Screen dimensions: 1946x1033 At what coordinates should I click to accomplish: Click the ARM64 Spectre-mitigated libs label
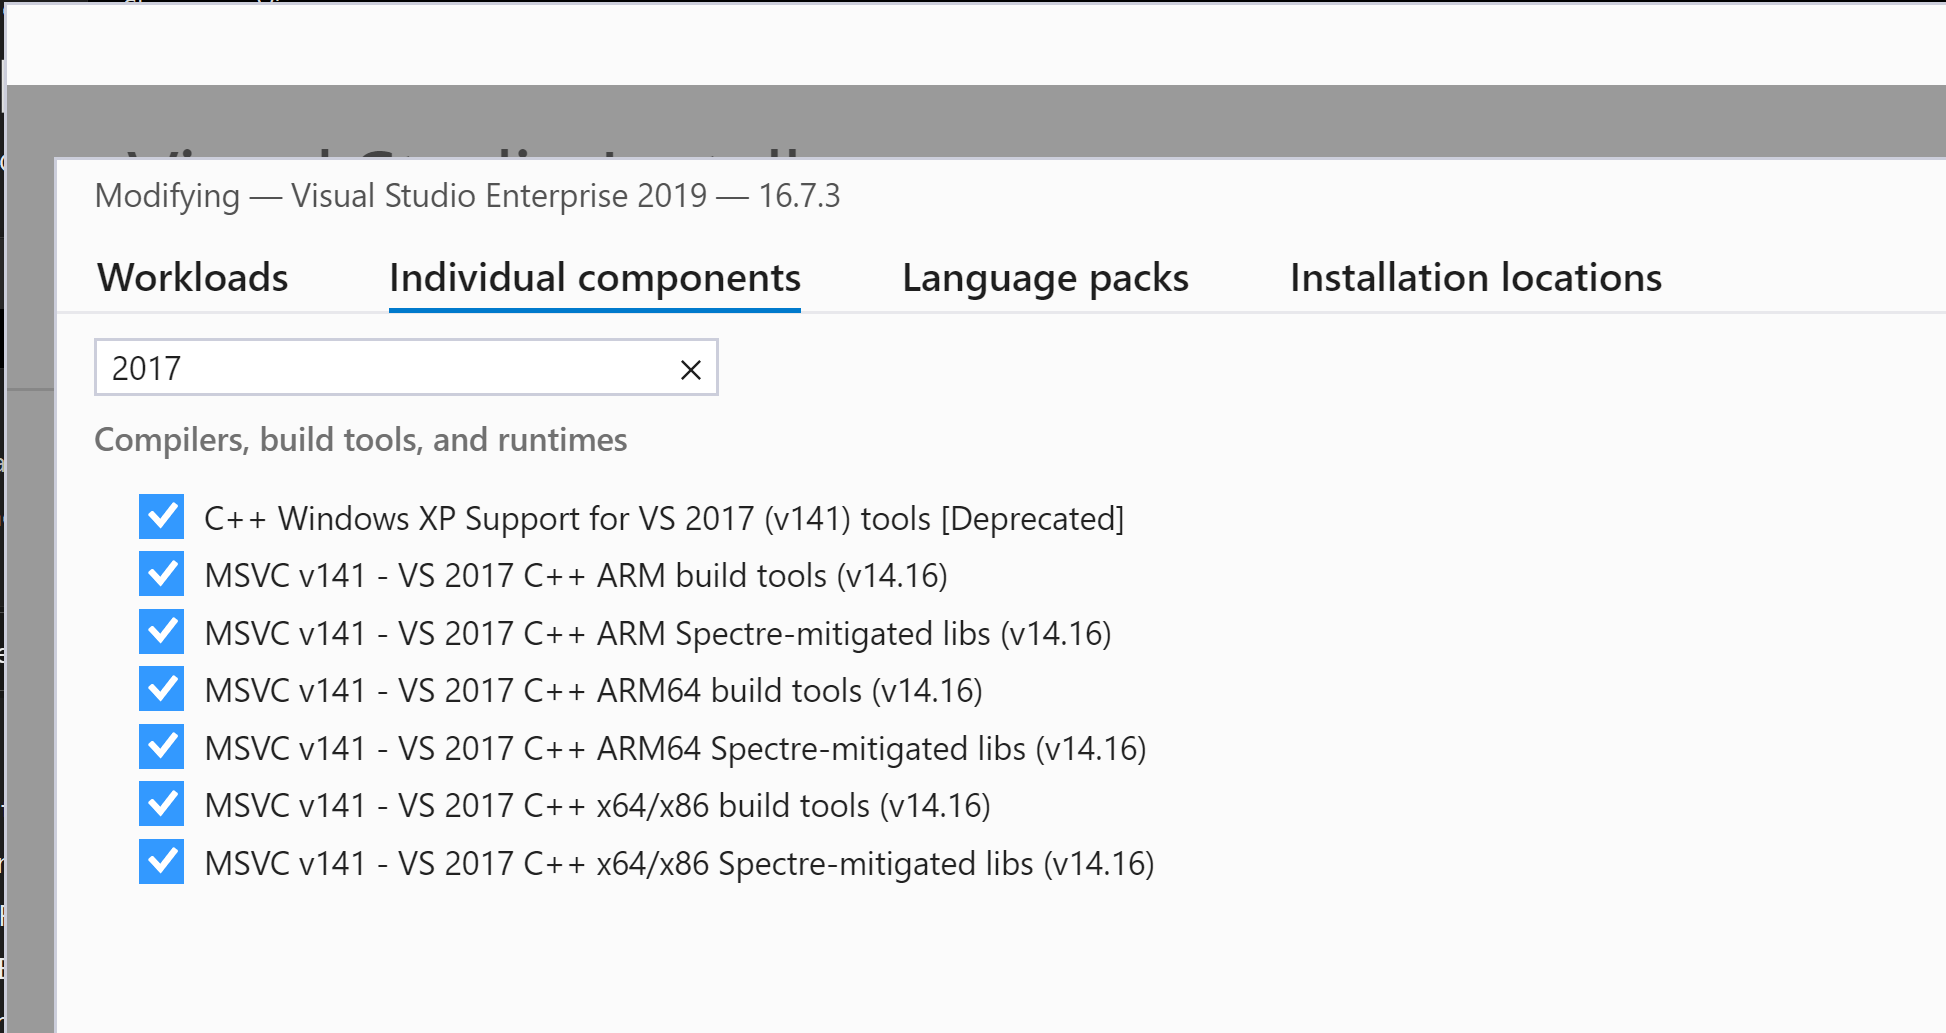click(675, 749)
